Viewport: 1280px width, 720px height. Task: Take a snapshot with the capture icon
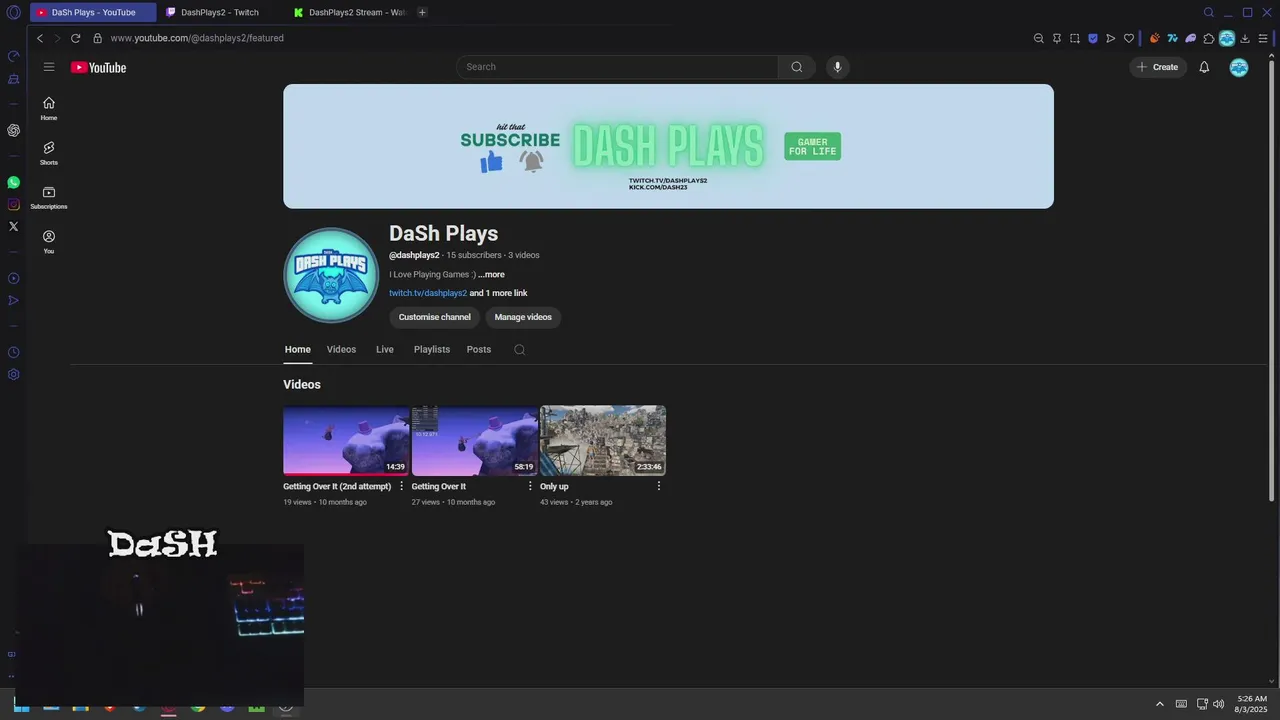[1075, 38]
